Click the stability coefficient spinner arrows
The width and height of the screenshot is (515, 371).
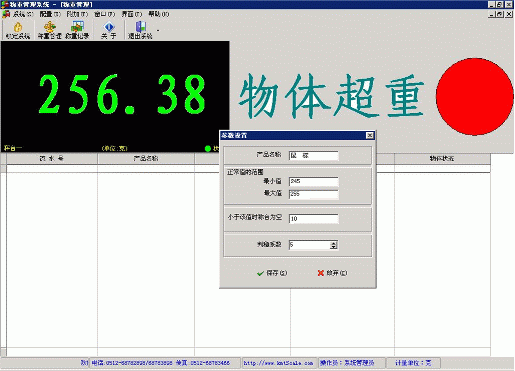pos(334,245)
